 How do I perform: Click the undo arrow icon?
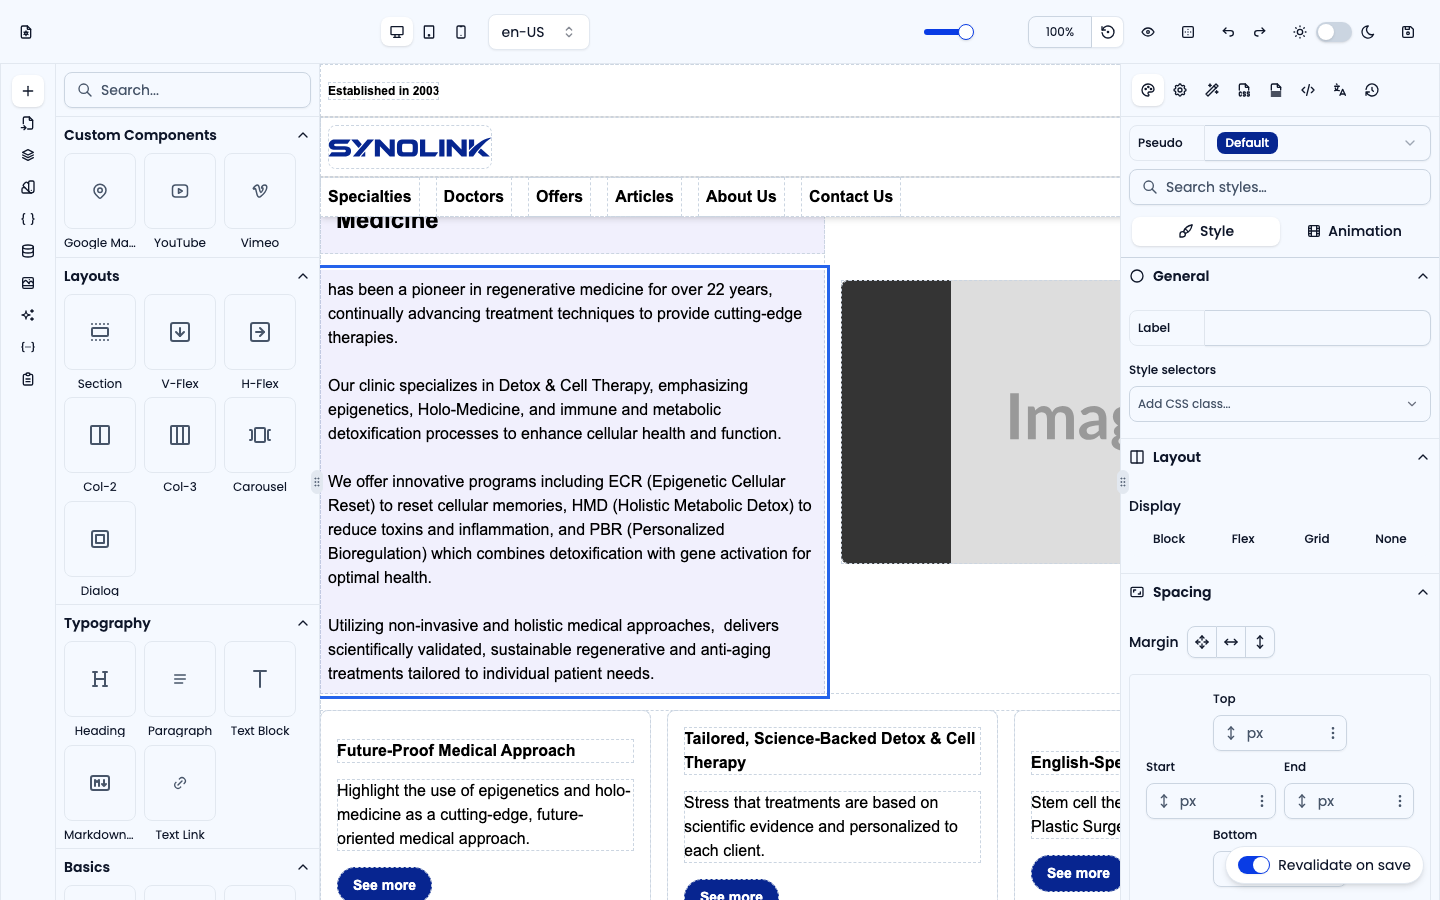click(x=1228, y=32)
